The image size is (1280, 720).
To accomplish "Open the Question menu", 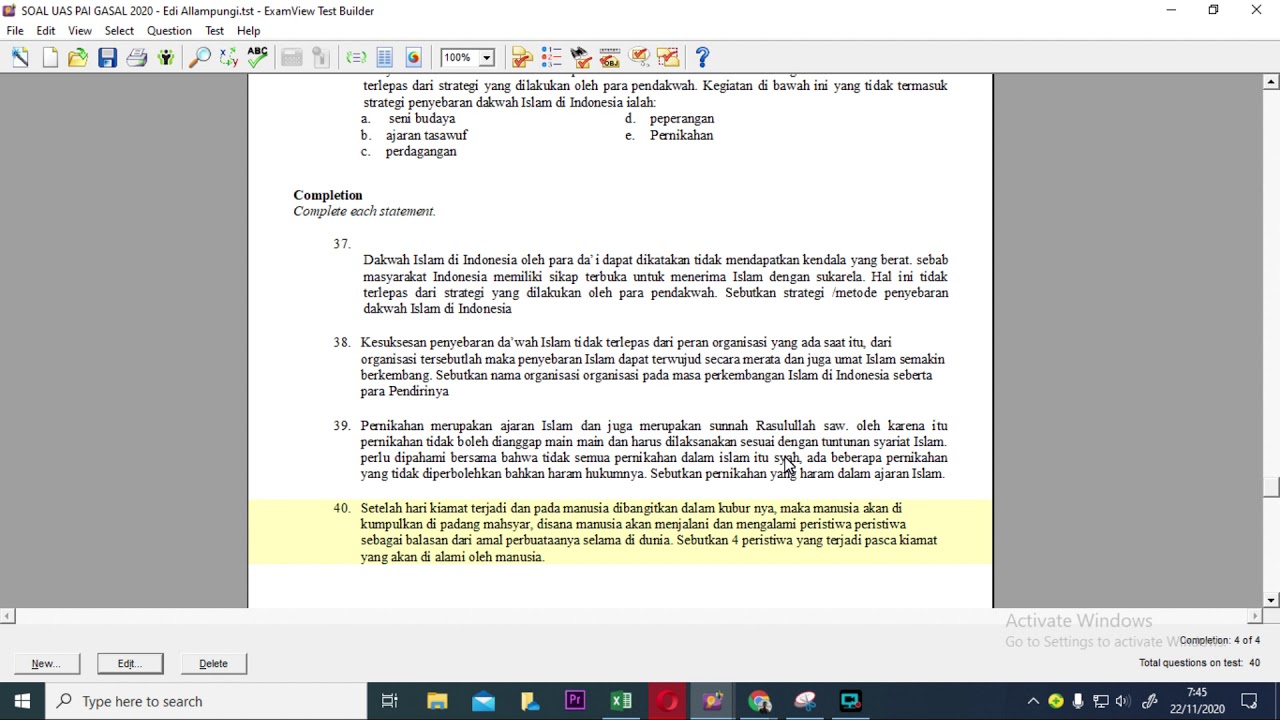I will click(x=169, y=31).
